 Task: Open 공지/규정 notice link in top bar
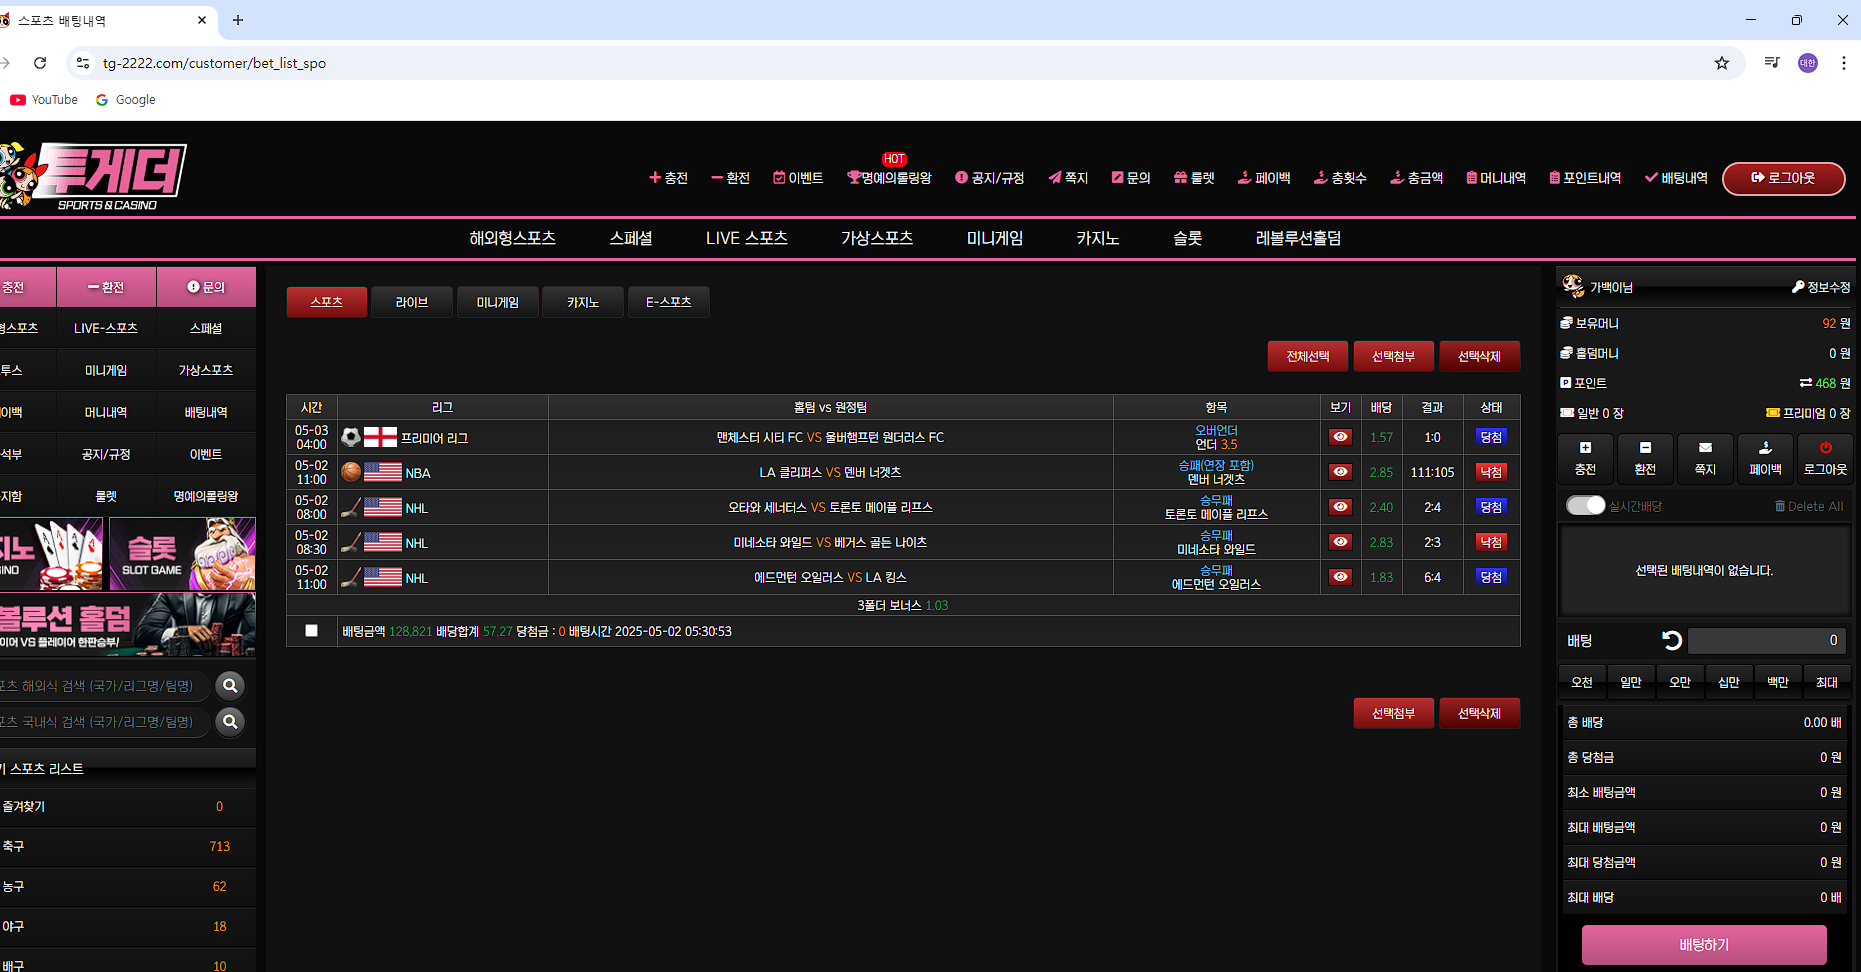pyautogui.click(x=990, y=178)
